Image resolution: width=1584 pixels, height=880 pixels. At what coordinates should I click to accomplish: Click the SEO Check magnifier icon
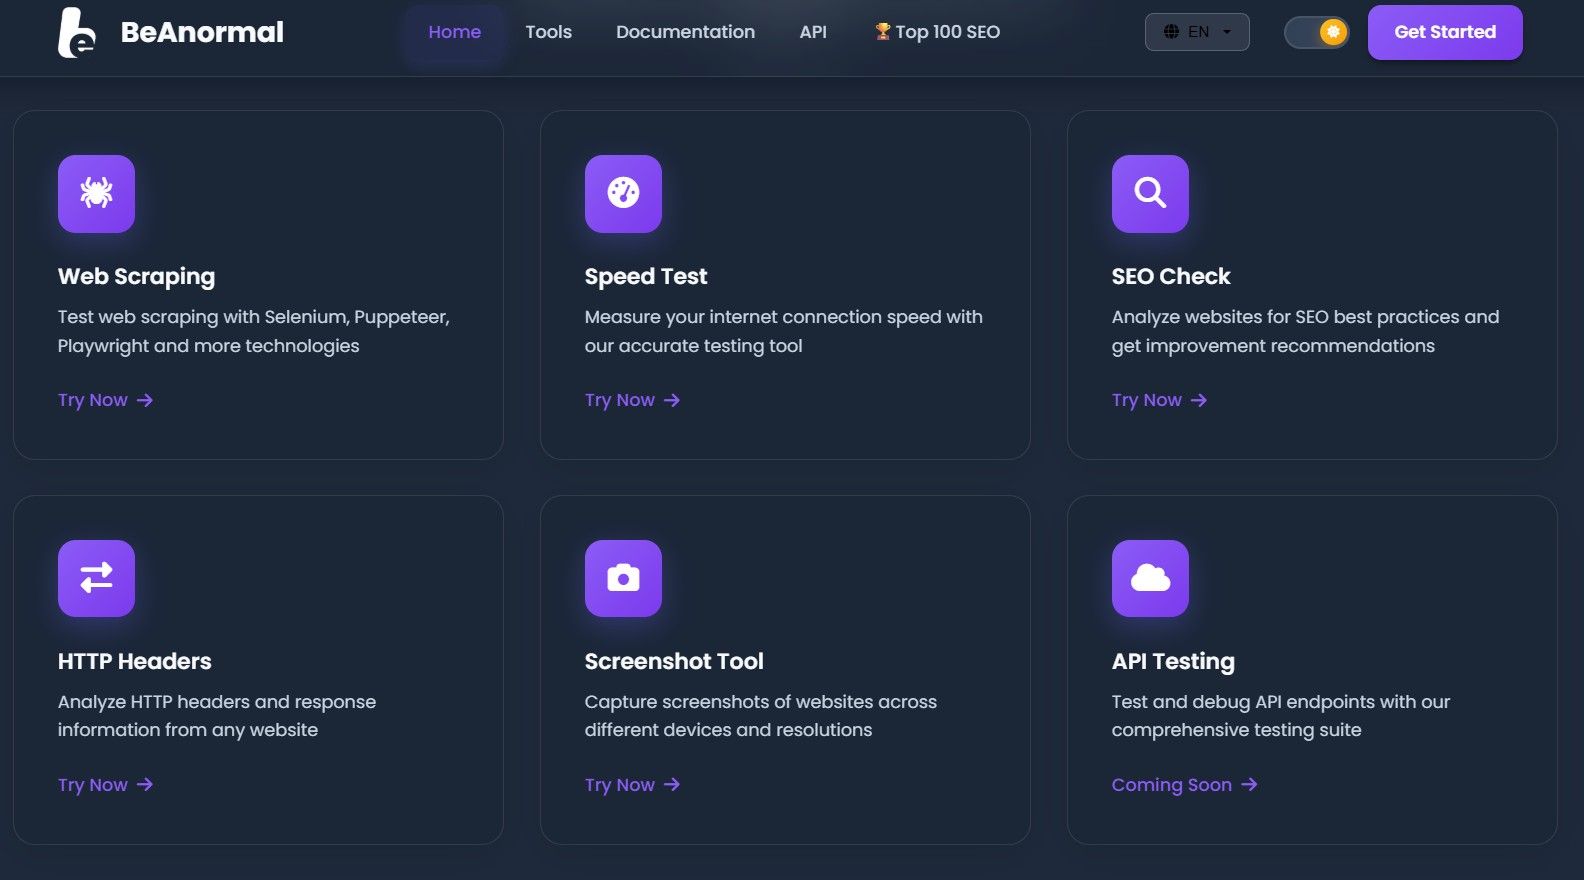point(1150,193)
